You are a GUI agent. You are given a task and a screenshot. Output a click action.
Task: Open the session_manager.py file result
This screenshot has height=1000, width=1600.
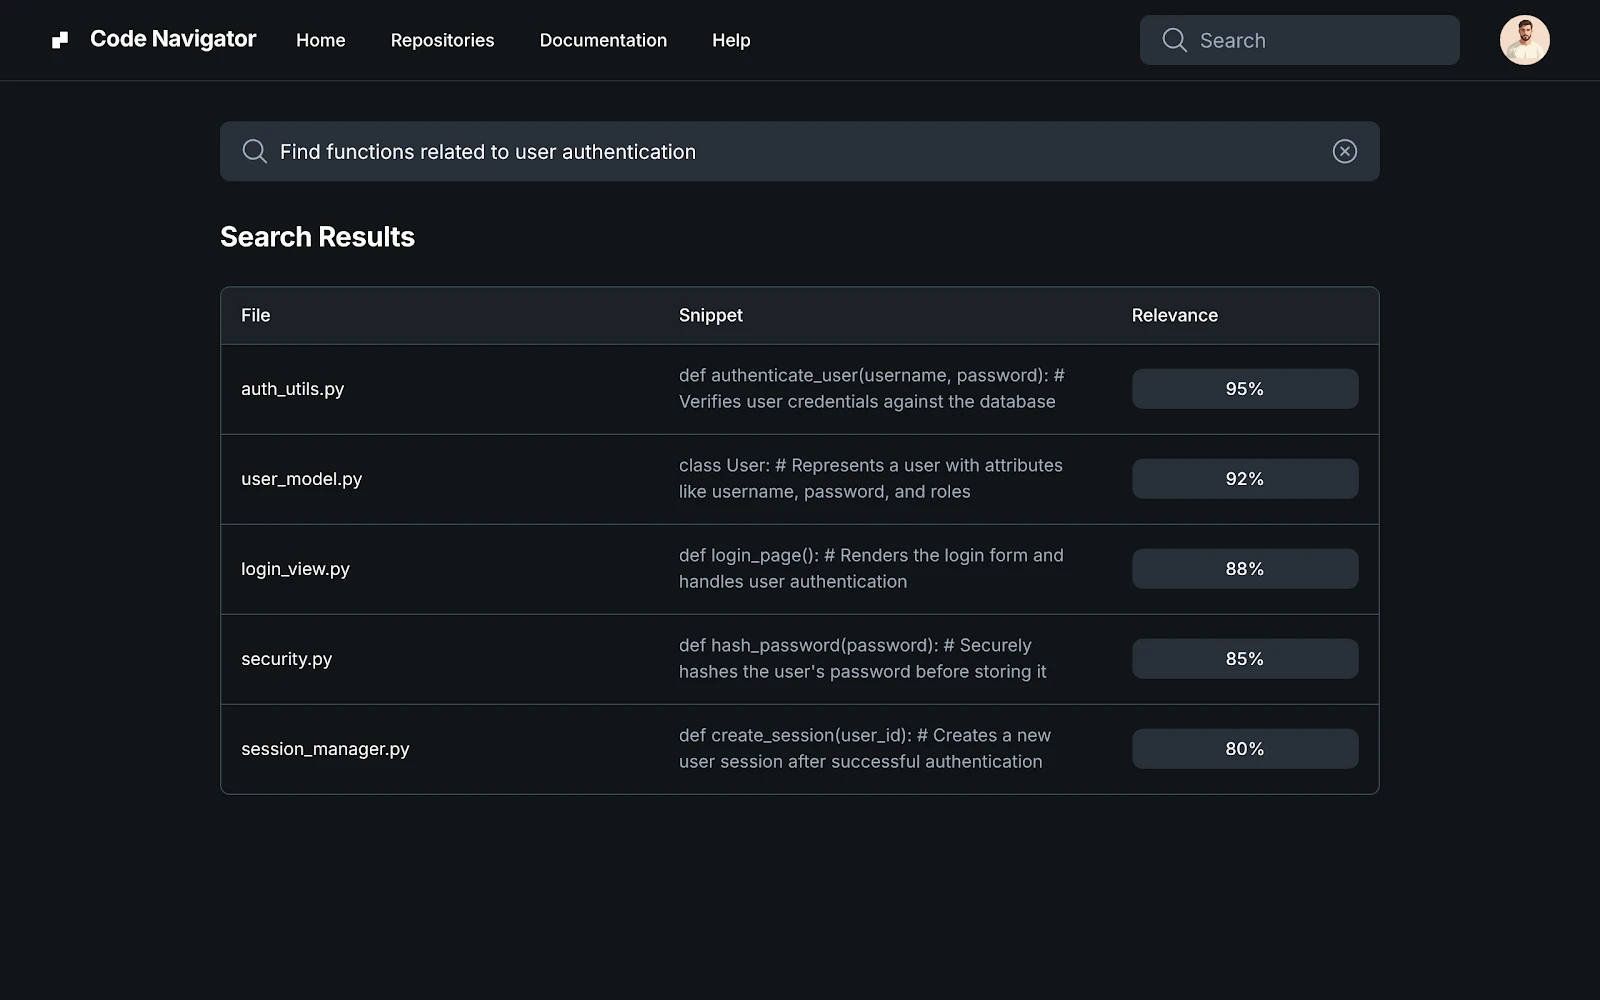[x=325, y=749]
